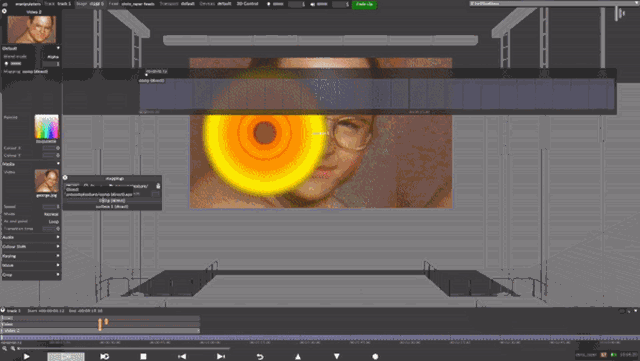Viewport: 640px width, 361px height.
Task: Click the timeline minimap thumbnail
Action: coord(66,357)
